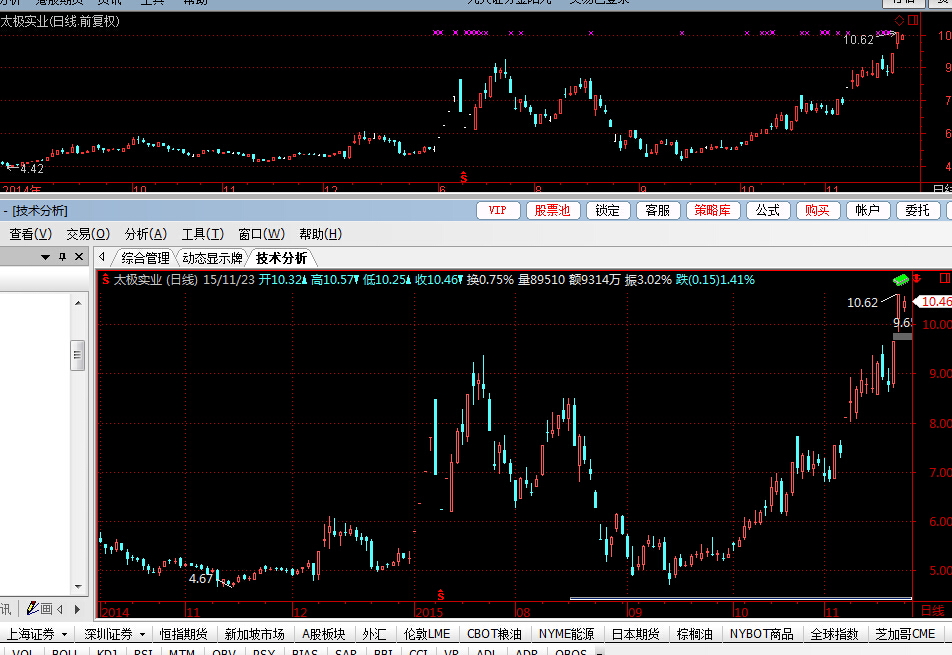Switch to the 动态显示牌 tab

click(x=212, y=258)
